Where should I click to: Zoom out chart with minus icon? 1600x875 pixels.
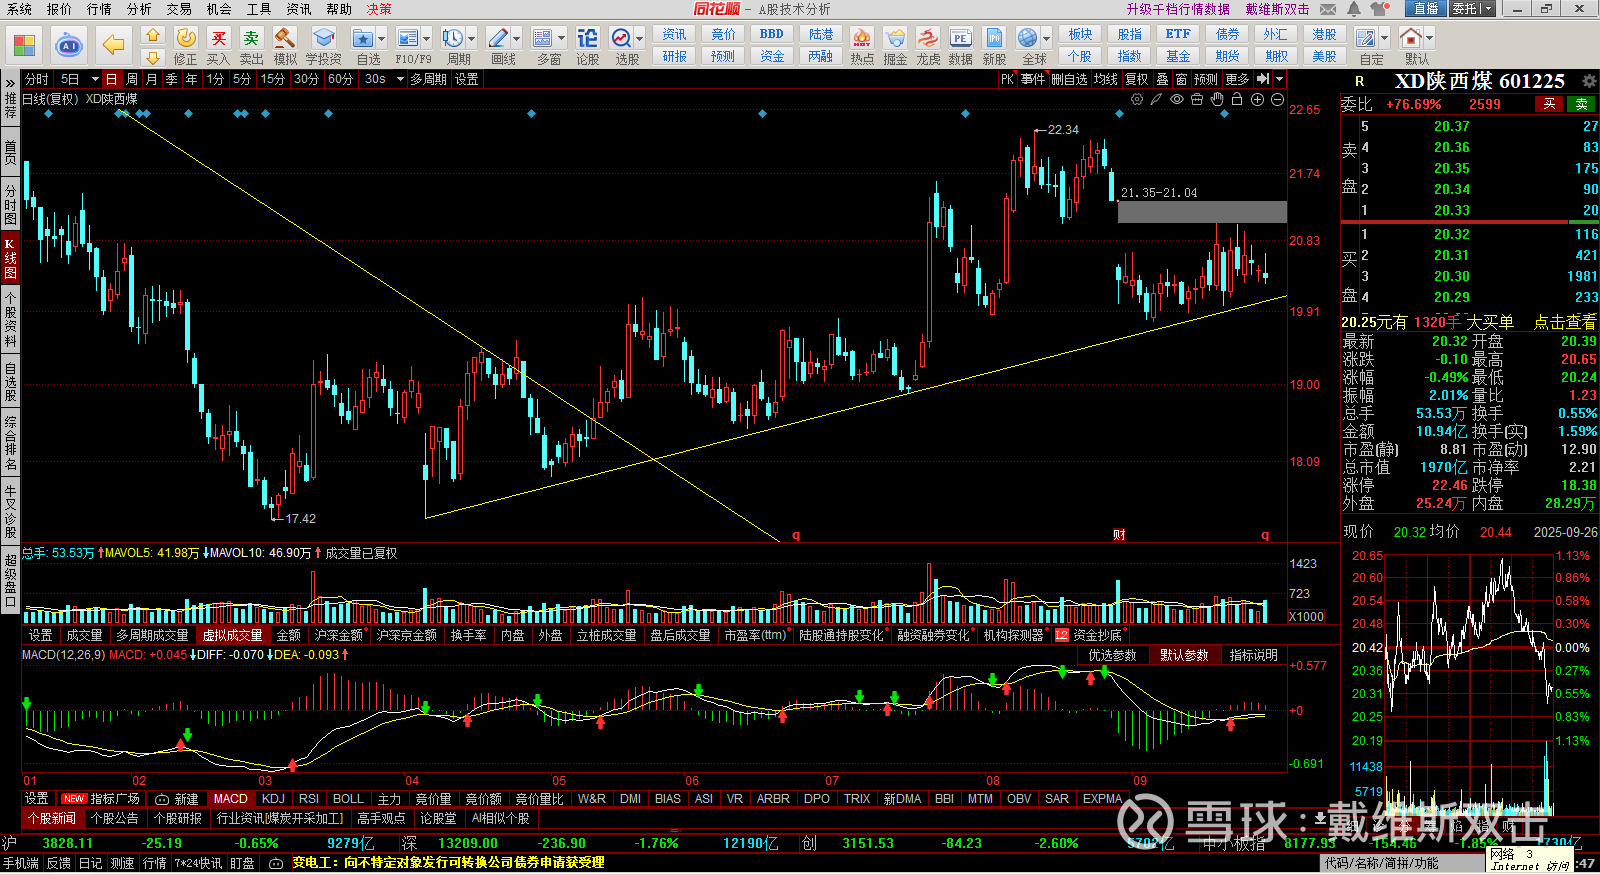tap(1277, 99)
